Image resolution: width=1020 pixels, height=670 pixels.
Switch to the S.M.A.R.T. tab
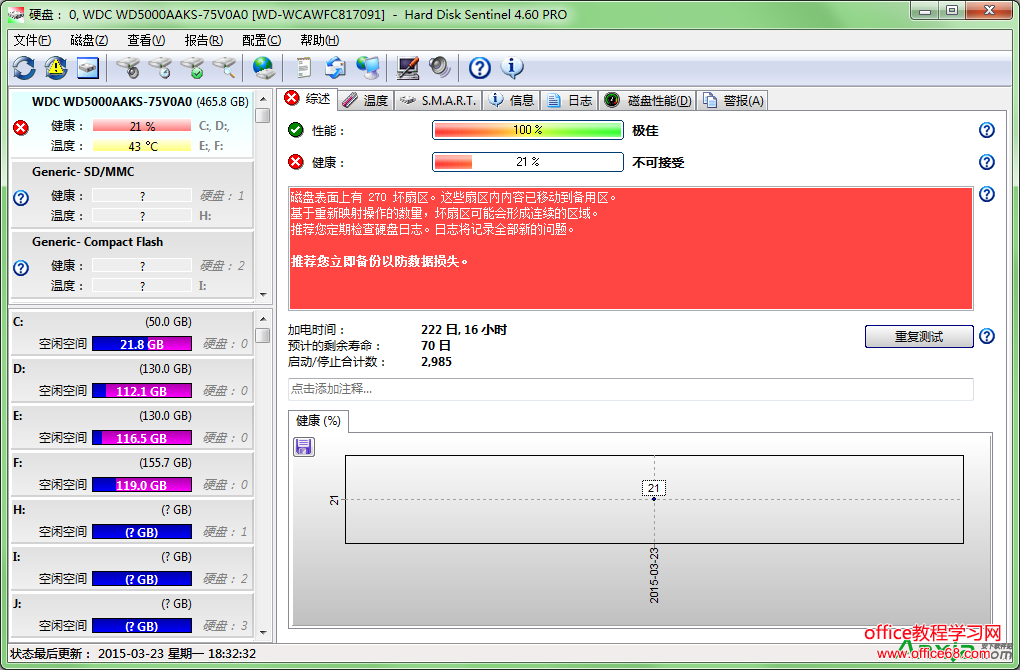click(438, 100)
